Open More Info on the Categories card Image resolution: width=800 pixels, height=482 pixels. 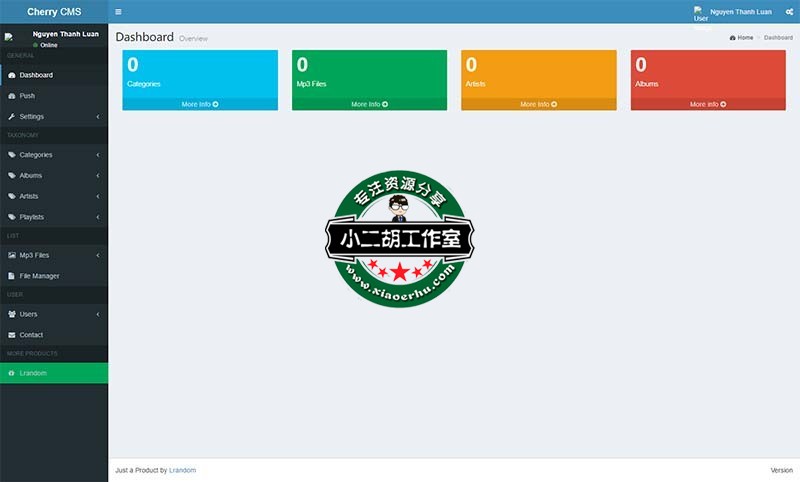tap(200, 104)
